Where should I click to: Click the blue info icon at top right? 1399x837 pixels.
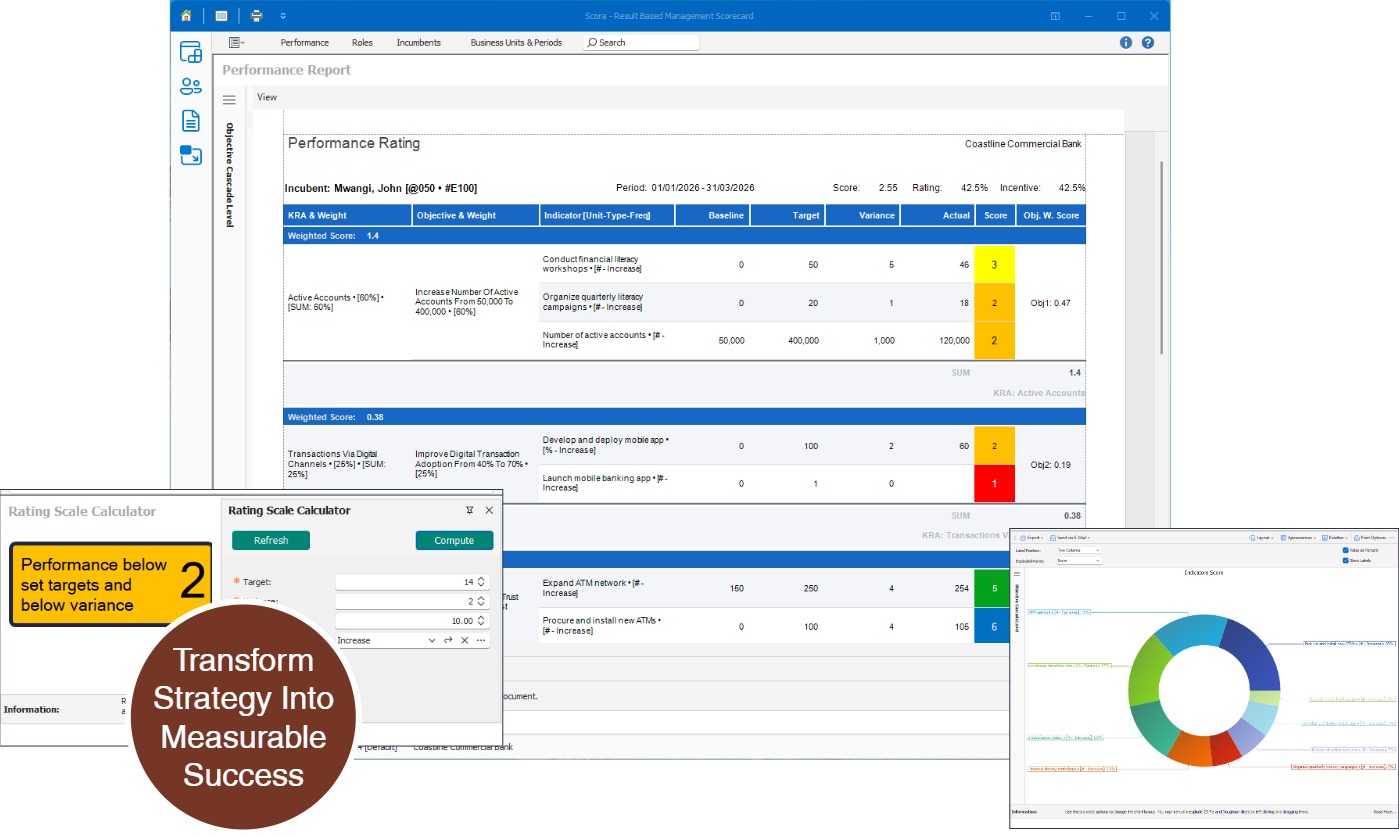point(1126,43)
